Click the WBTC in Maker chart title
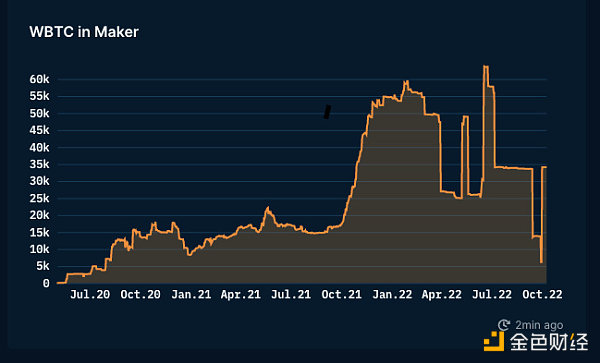The height and width of the screenshot is (363, 600). pos(84,32)
